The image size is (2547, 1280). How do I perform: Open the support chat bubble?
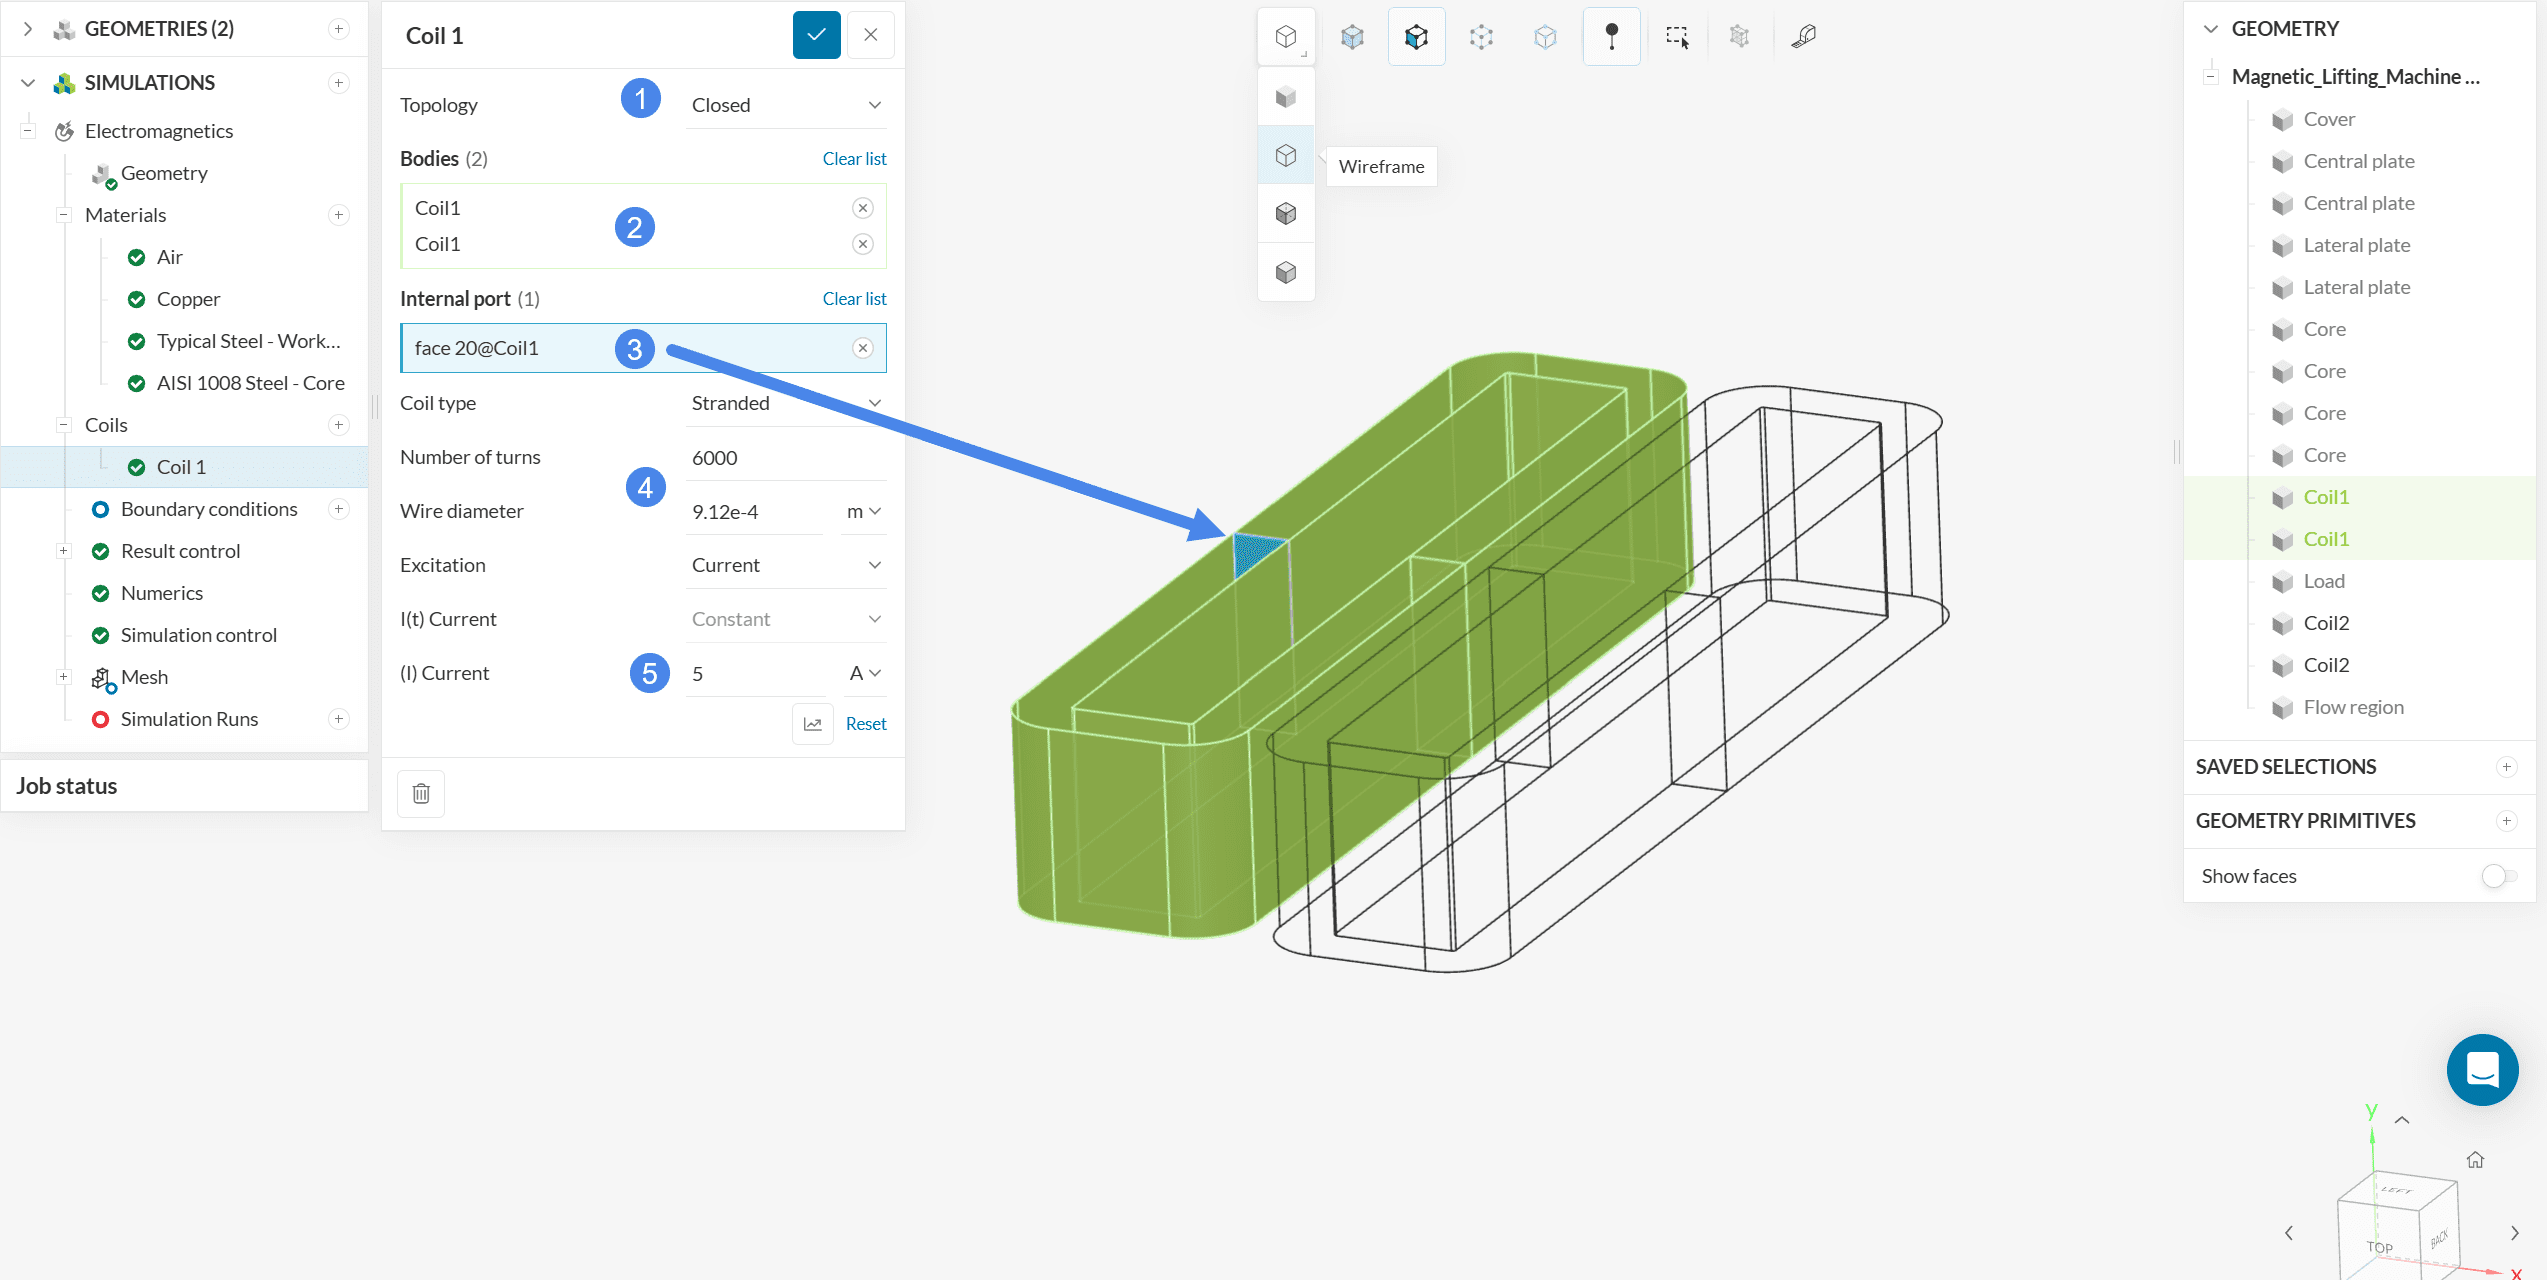2482,1069
